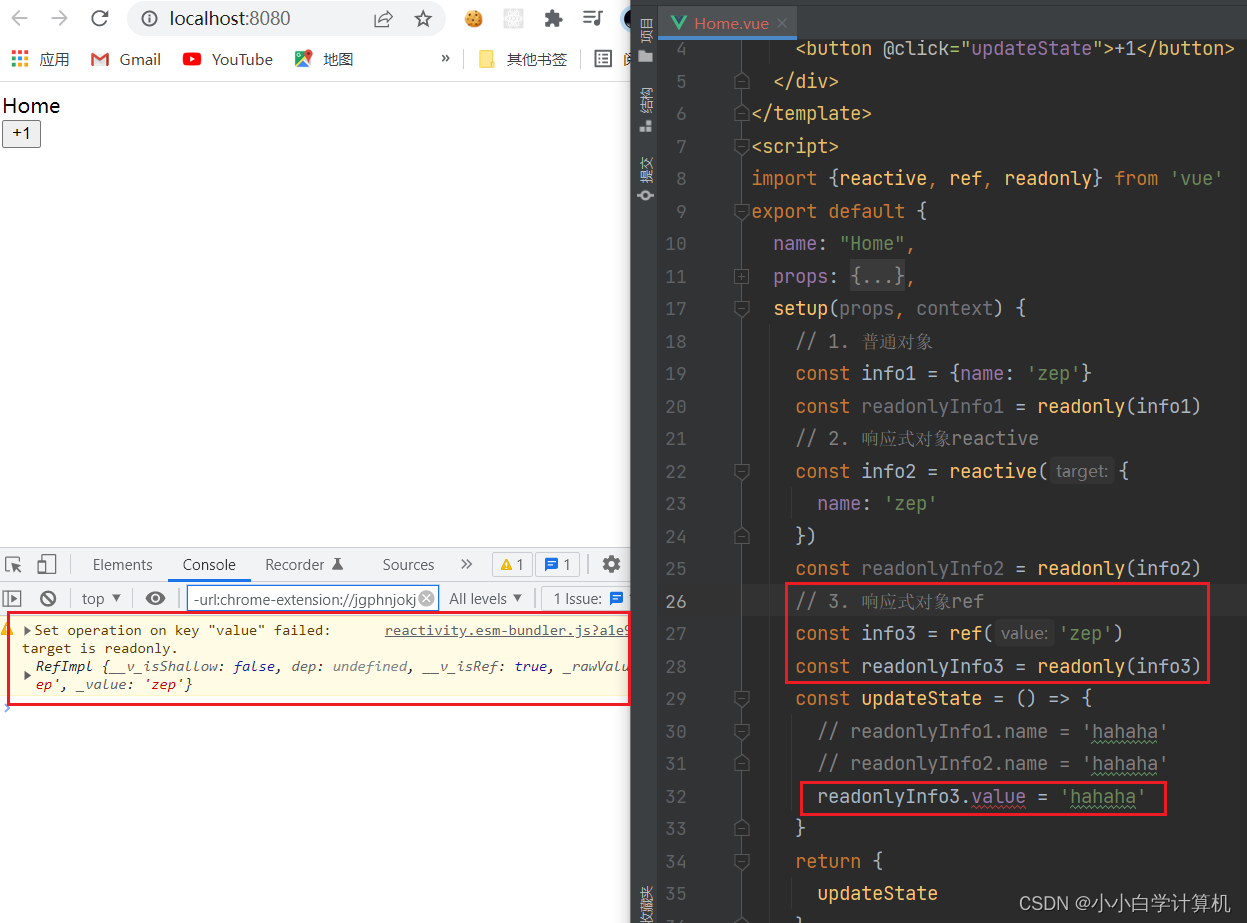Show more bookmarks via the » chevron
1247x923 pixels.
click(445, 59)
